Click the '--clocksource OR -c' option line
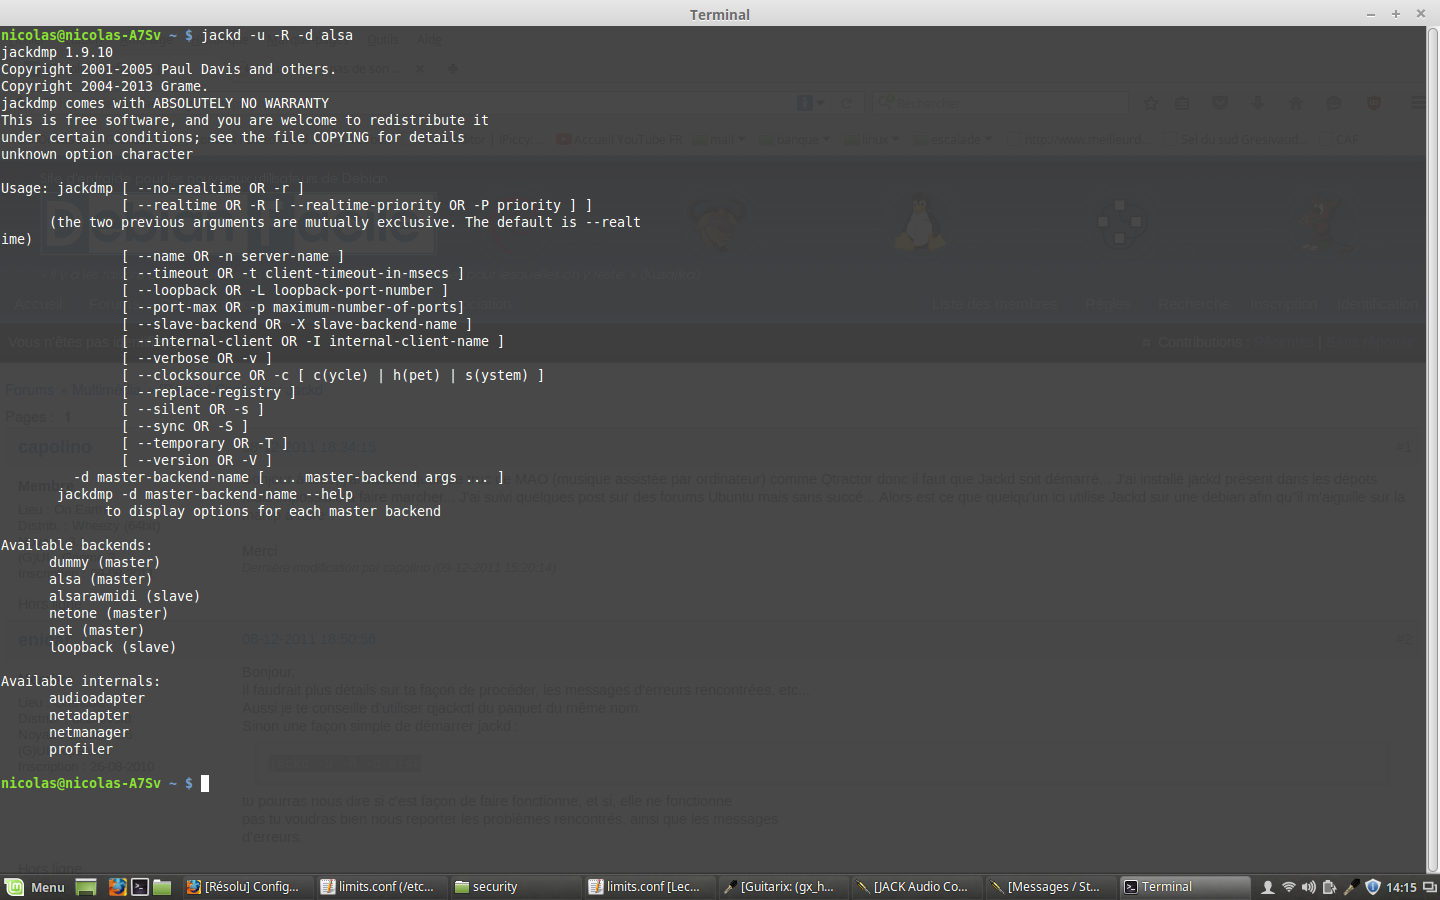This screenshot has width=1440, height=900. click(333, 375)
